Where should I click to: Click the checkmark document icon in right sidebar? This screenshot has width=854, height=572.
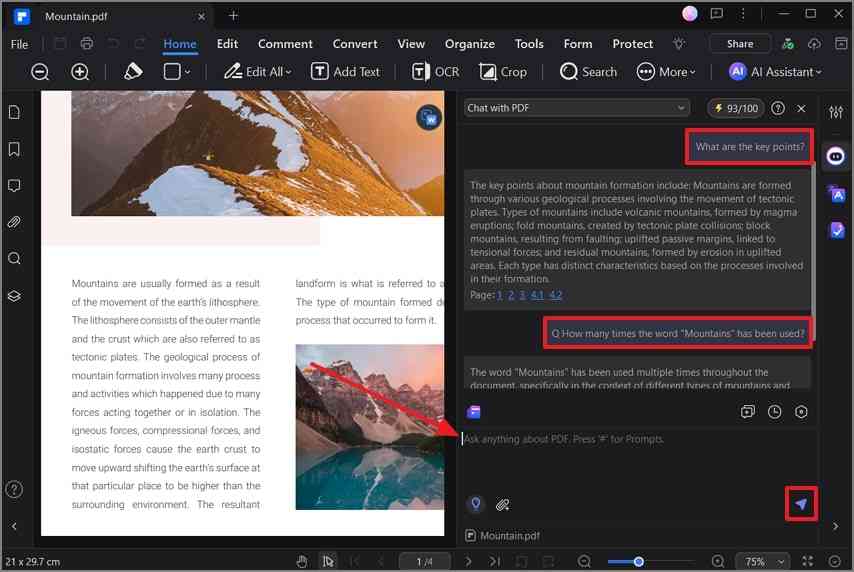(x=836, y=230)
